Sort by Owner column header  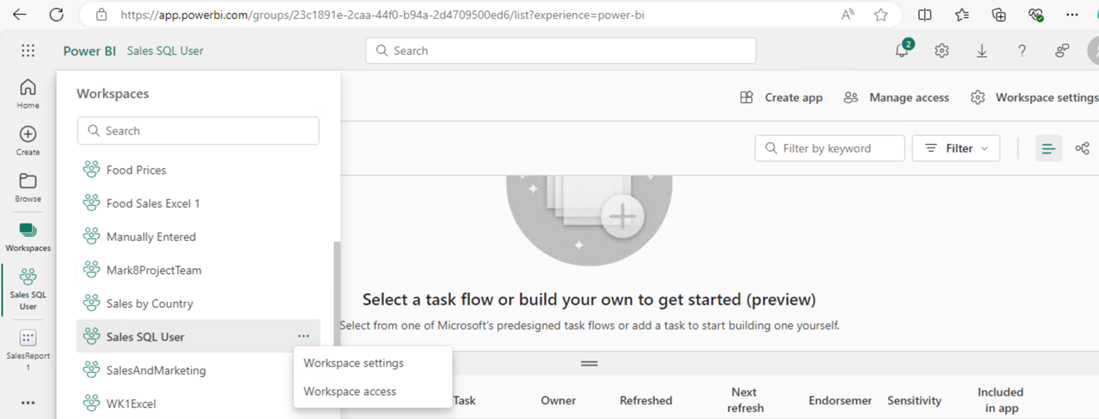558,401
